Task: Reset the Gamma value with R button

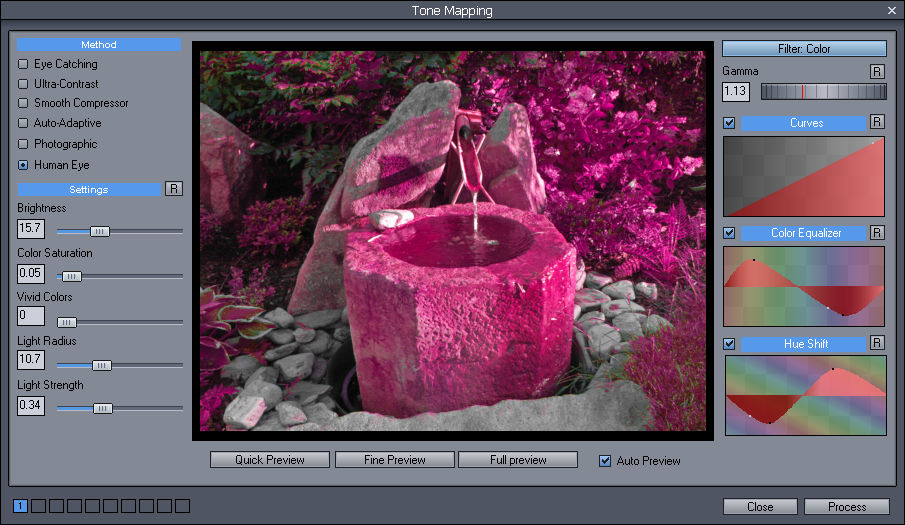Action: pos(877,71)
